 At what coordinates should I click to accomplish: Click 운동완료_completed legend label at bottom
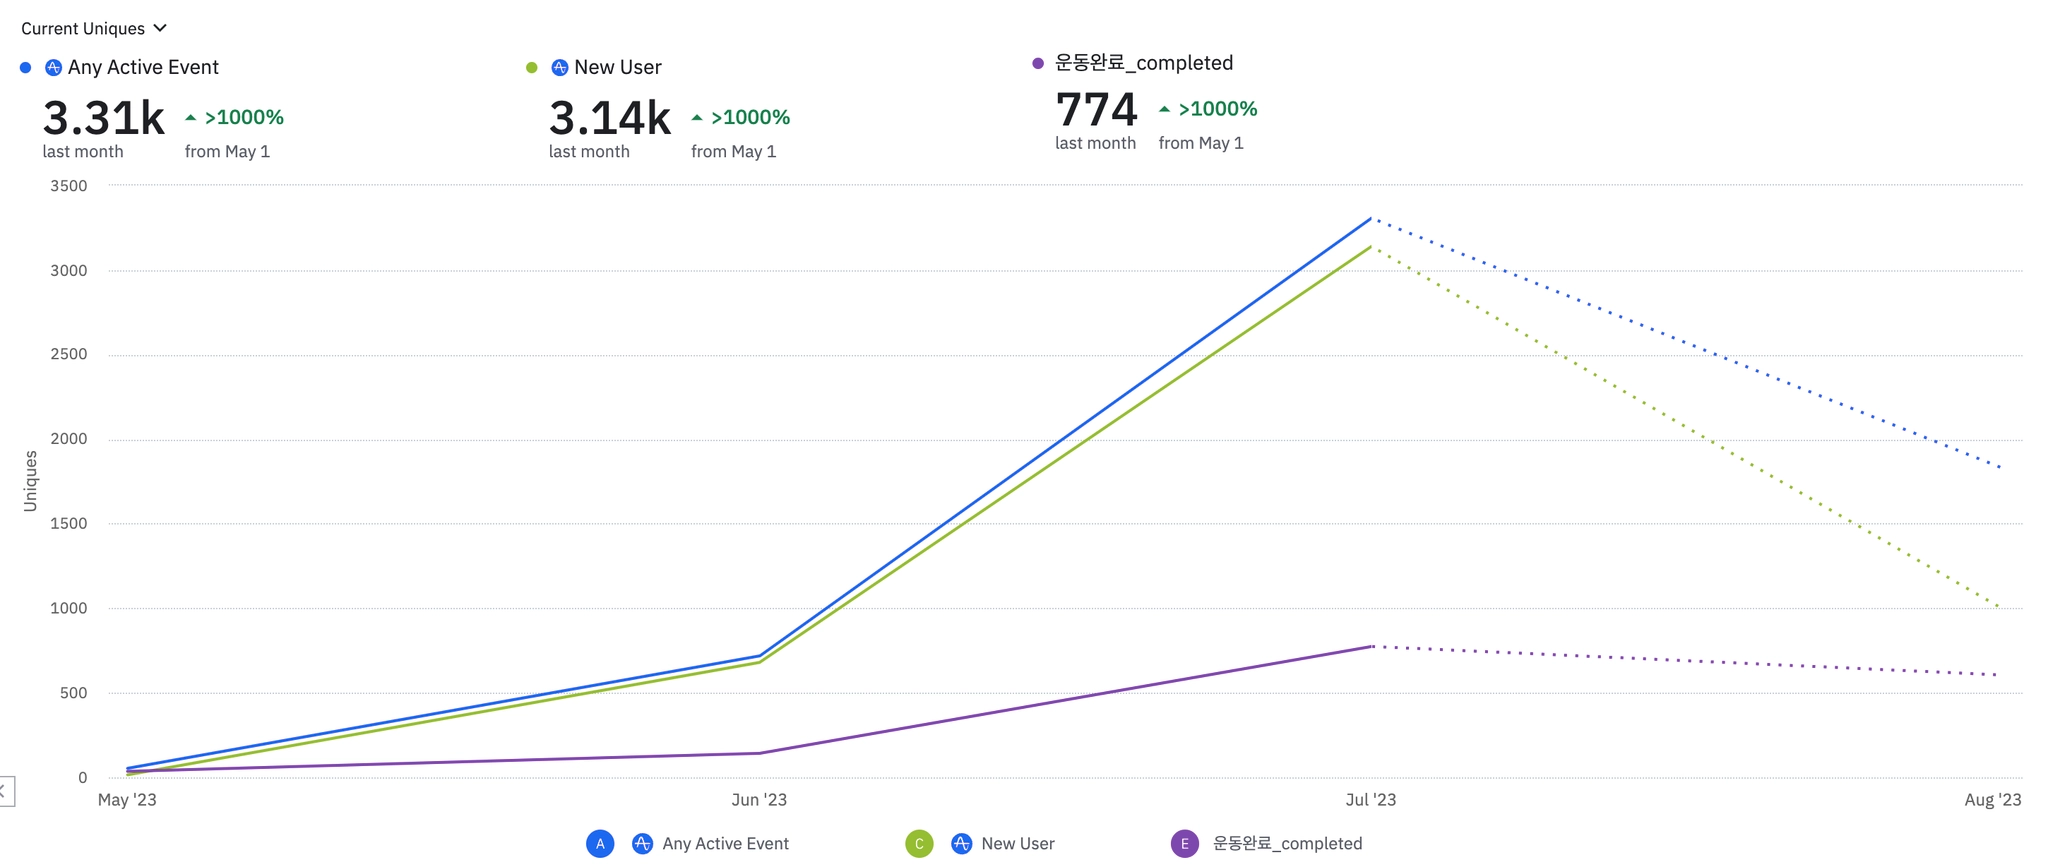[x=1287, y=844]
